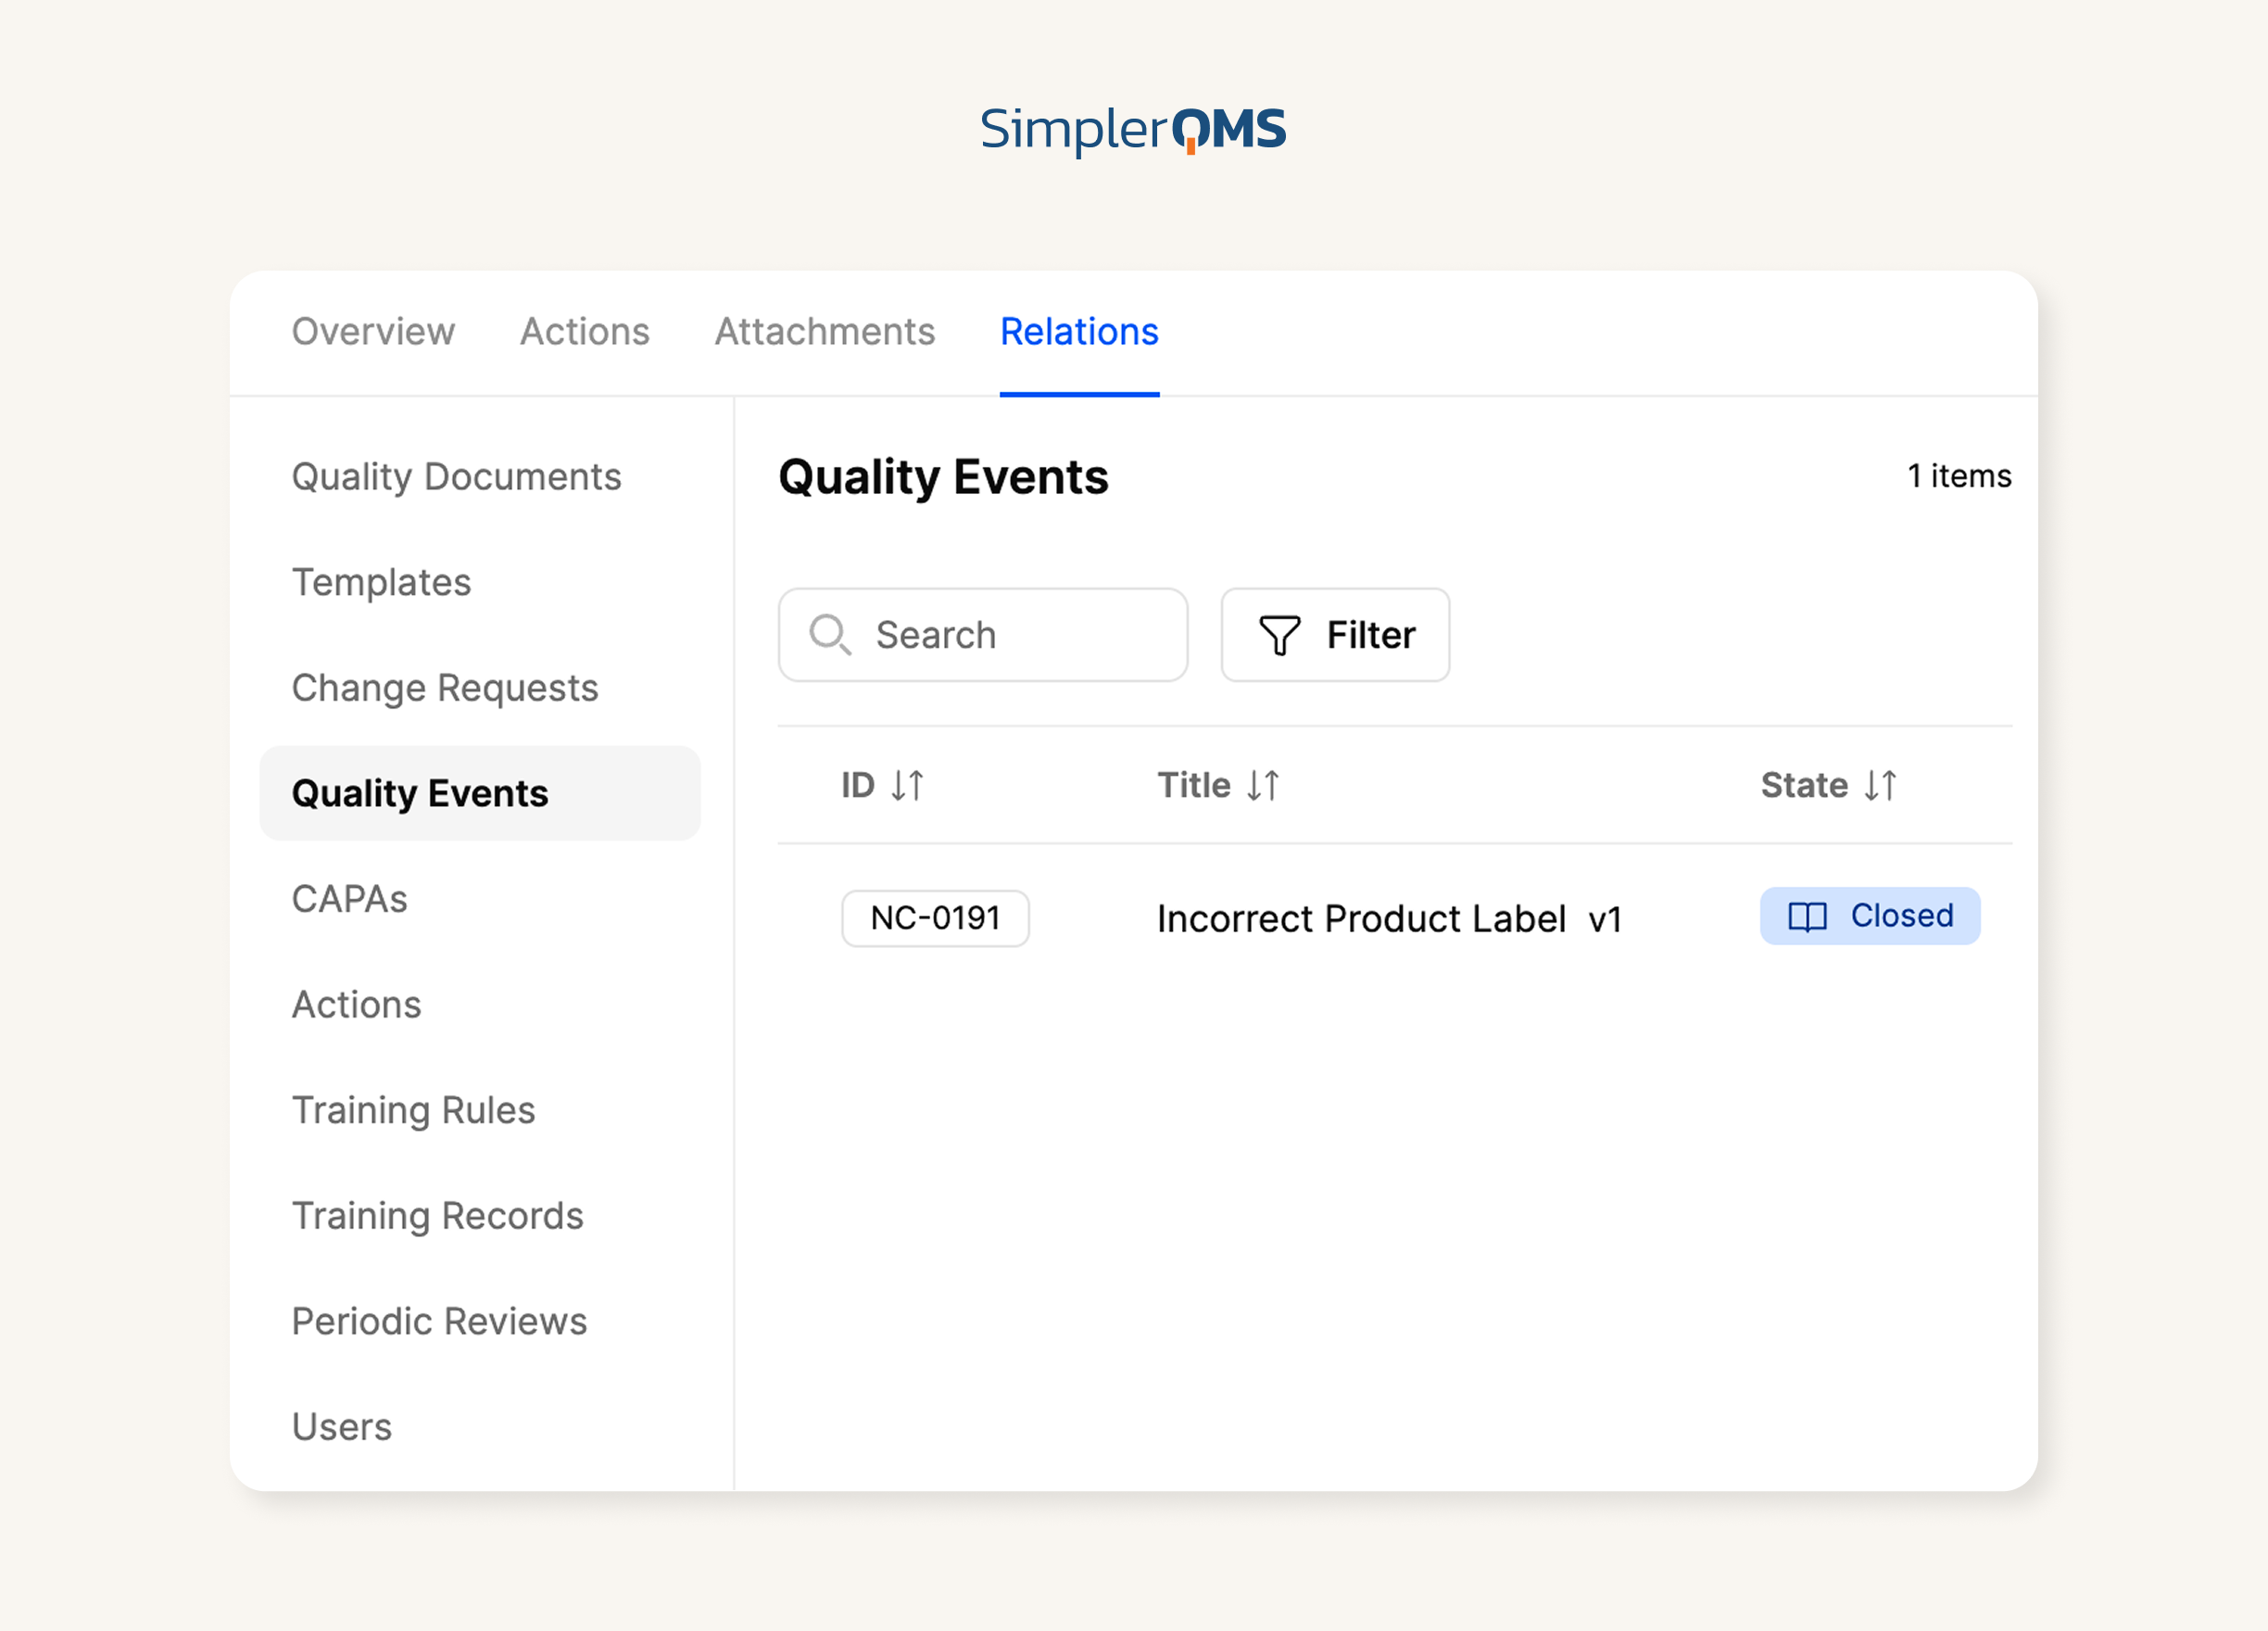2268x1631 pixels.
Task: Focus the Search input field
Action: pyautogui.click(x=983, y=635)
